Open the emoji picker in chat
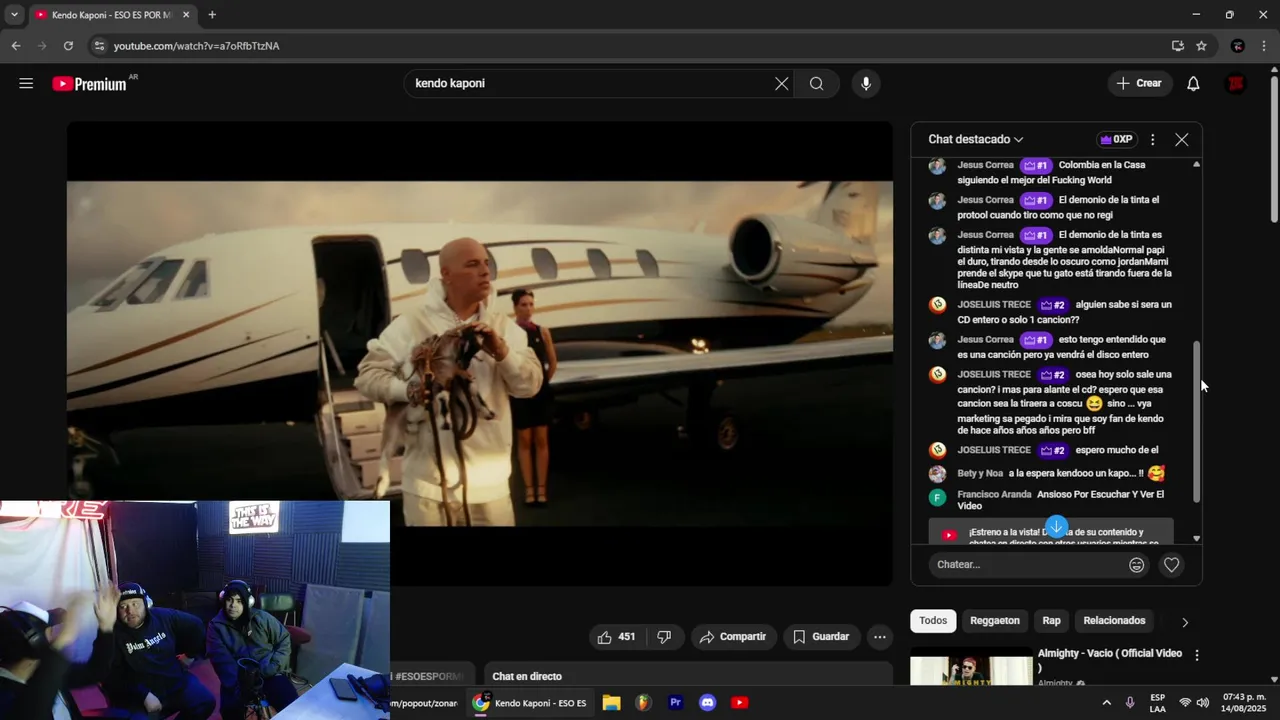1280x720 pixels. 1137,565
